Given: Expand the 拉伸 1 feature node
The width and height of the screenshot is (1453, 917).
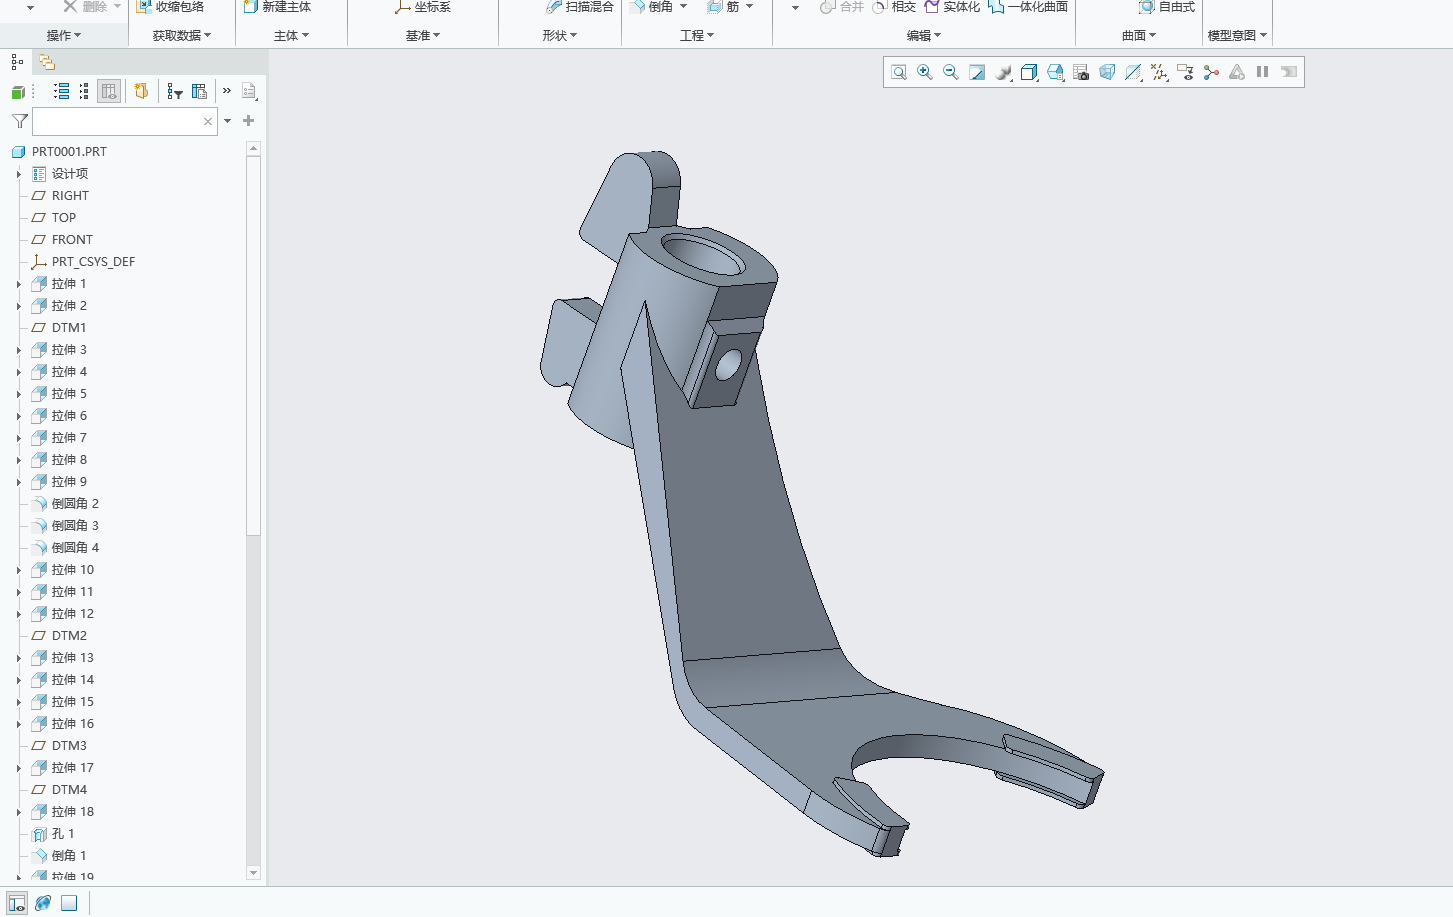Looking at the screenshot, I should tap(18, 284).
